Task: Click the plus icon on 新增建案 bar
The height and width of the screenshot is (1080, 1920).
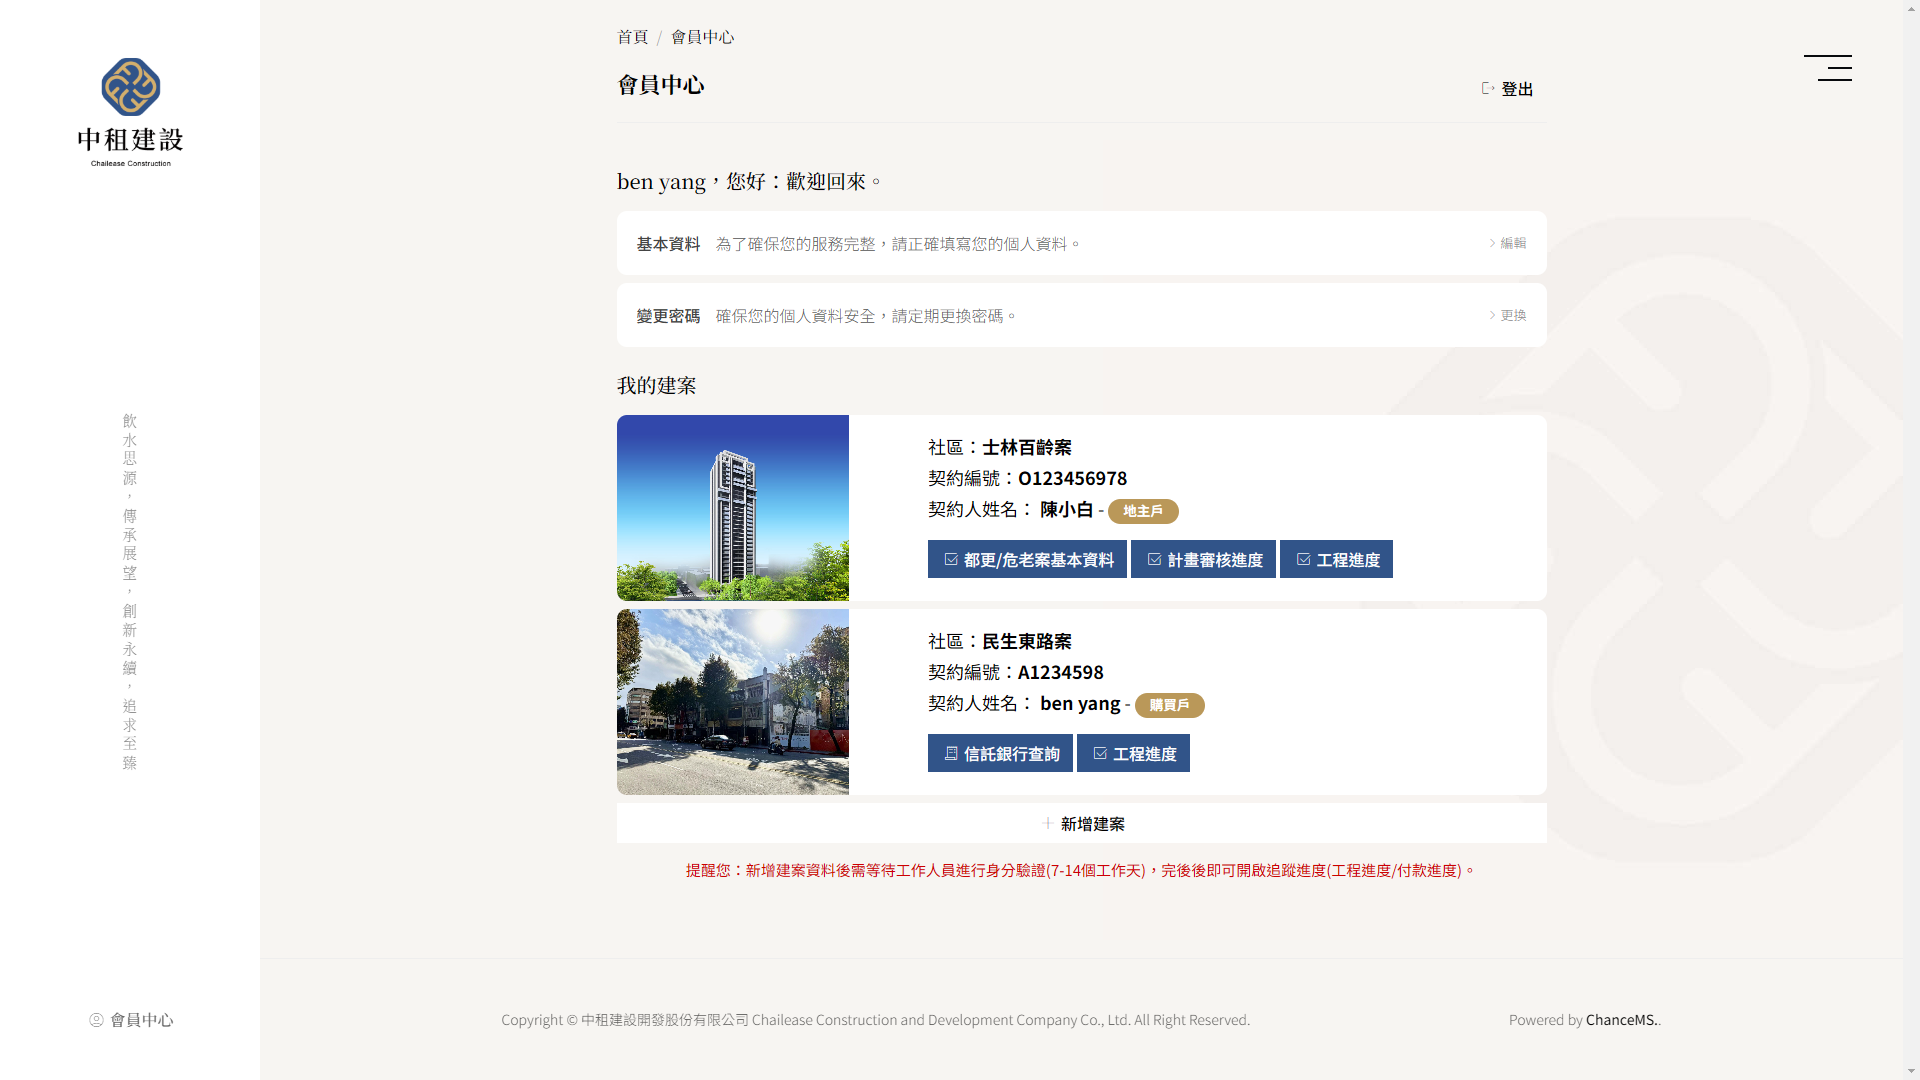Action: pyautogui.click(x=1046, y=824)
